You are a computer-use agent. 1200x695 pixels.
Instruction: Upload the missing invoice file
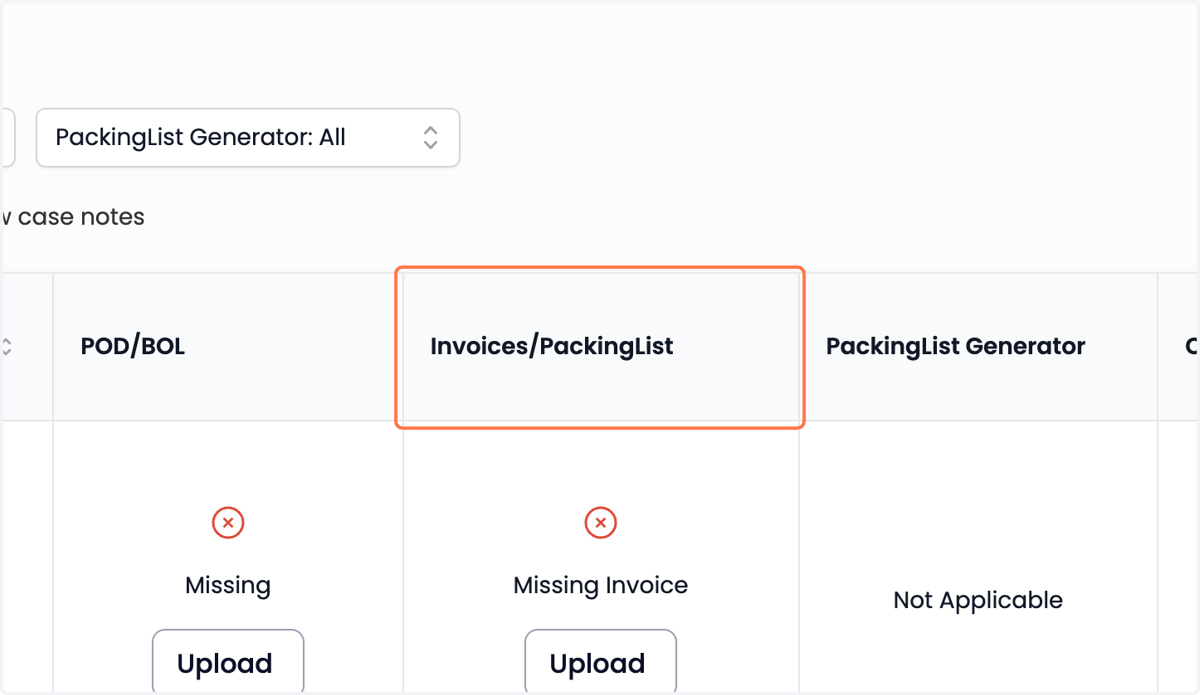tap(600, 662)
